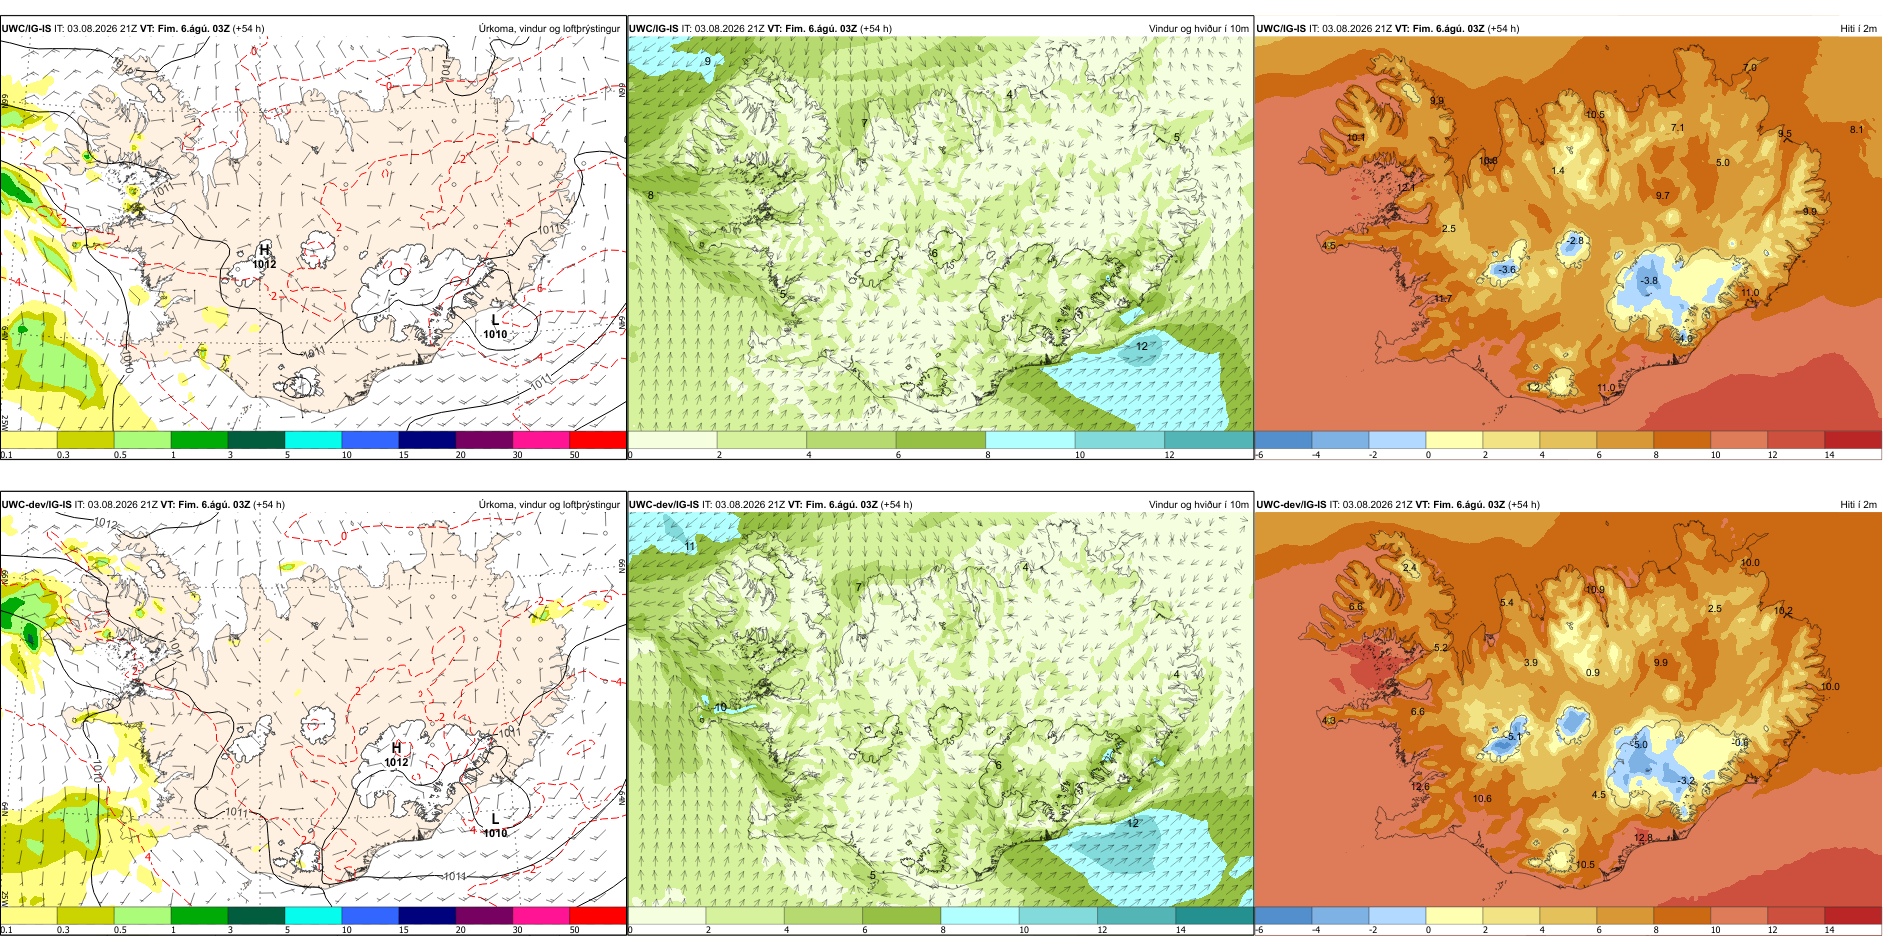Click the H 1012 high-pressure marker on UWC precipitation map
Screen dimensions: 1900x950
(x=264, y=257)
